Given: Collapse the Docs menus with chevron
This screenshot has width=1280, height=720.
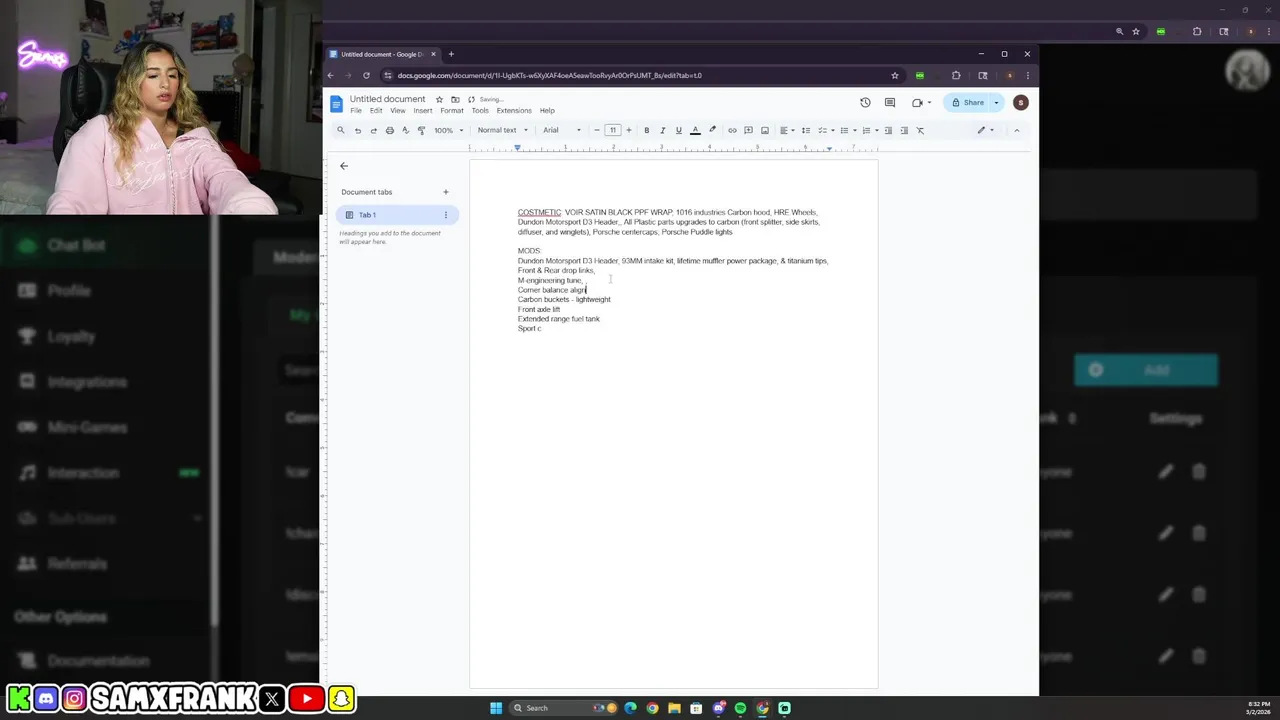Looking at the screenshot, I should tap(1017, 130).
